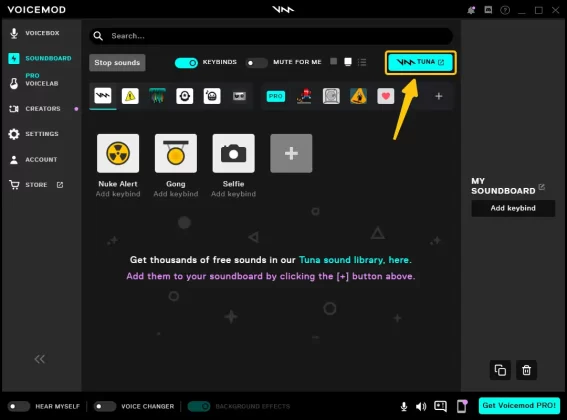Open Pro Voicelab in the sidebar
The width and height of the screenshot is (567, 420).
click(34, 80)
